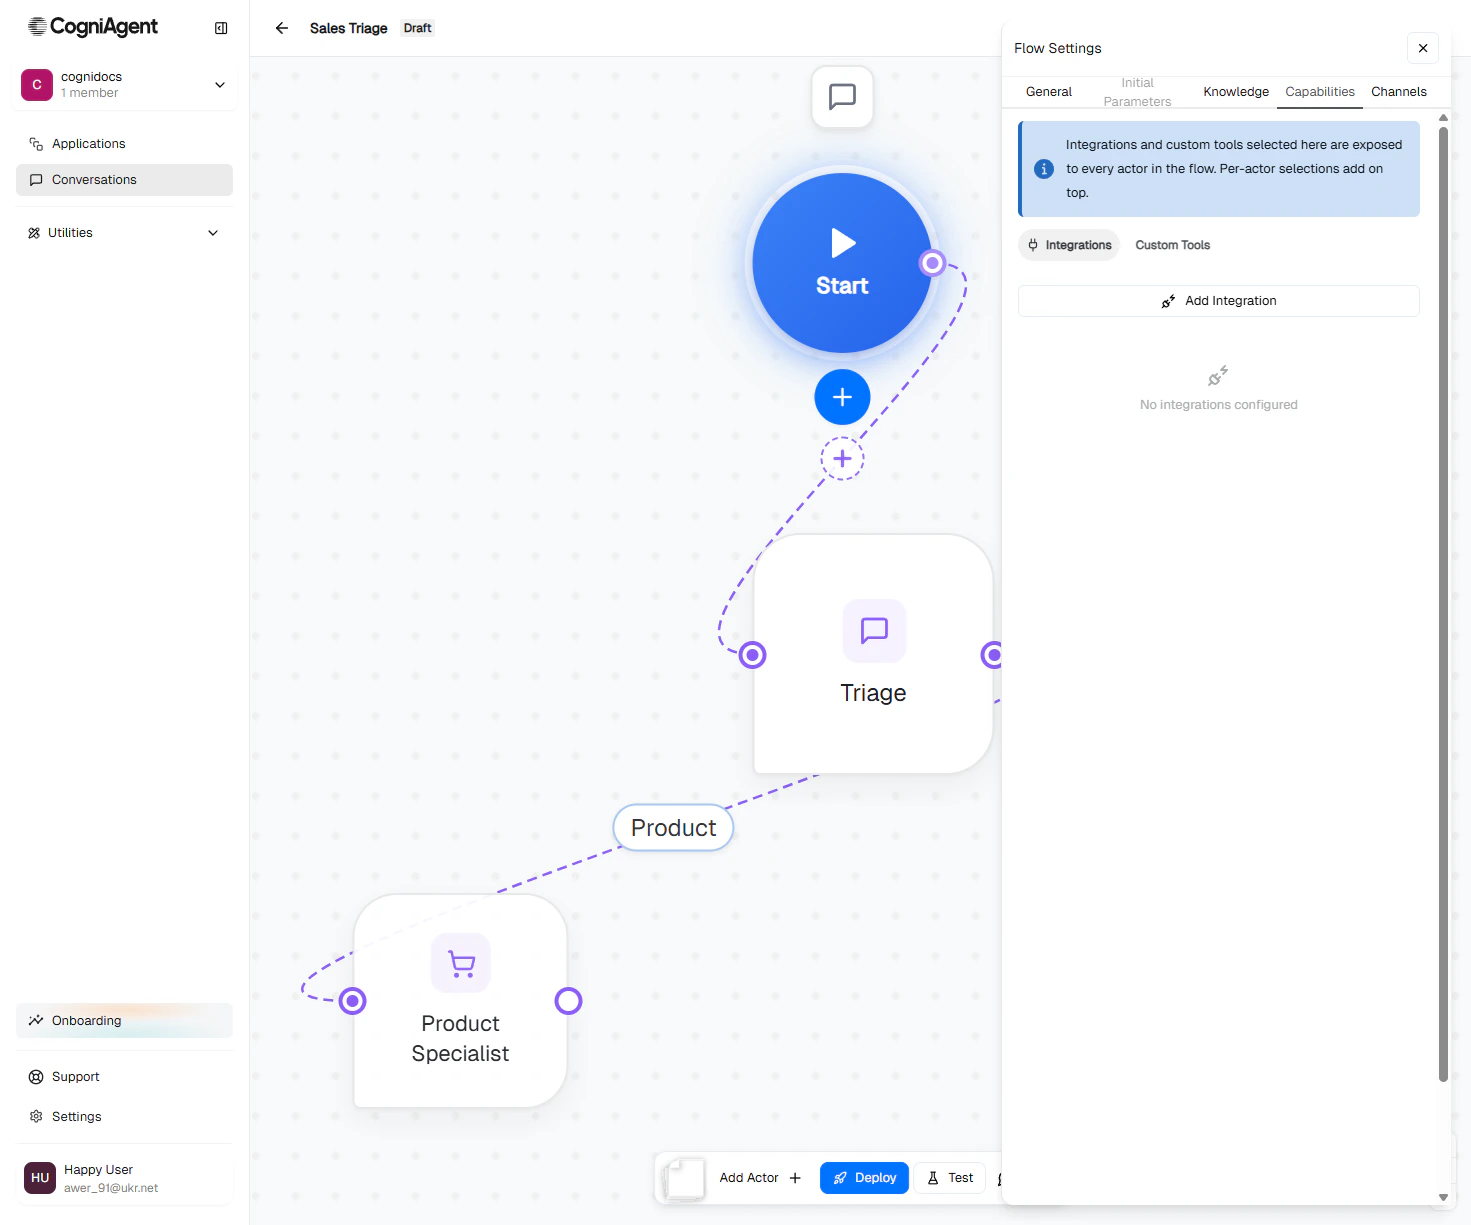Click the Add Integration button
This screenshot has width=1471, height=1225.
tap(1219, 301)
